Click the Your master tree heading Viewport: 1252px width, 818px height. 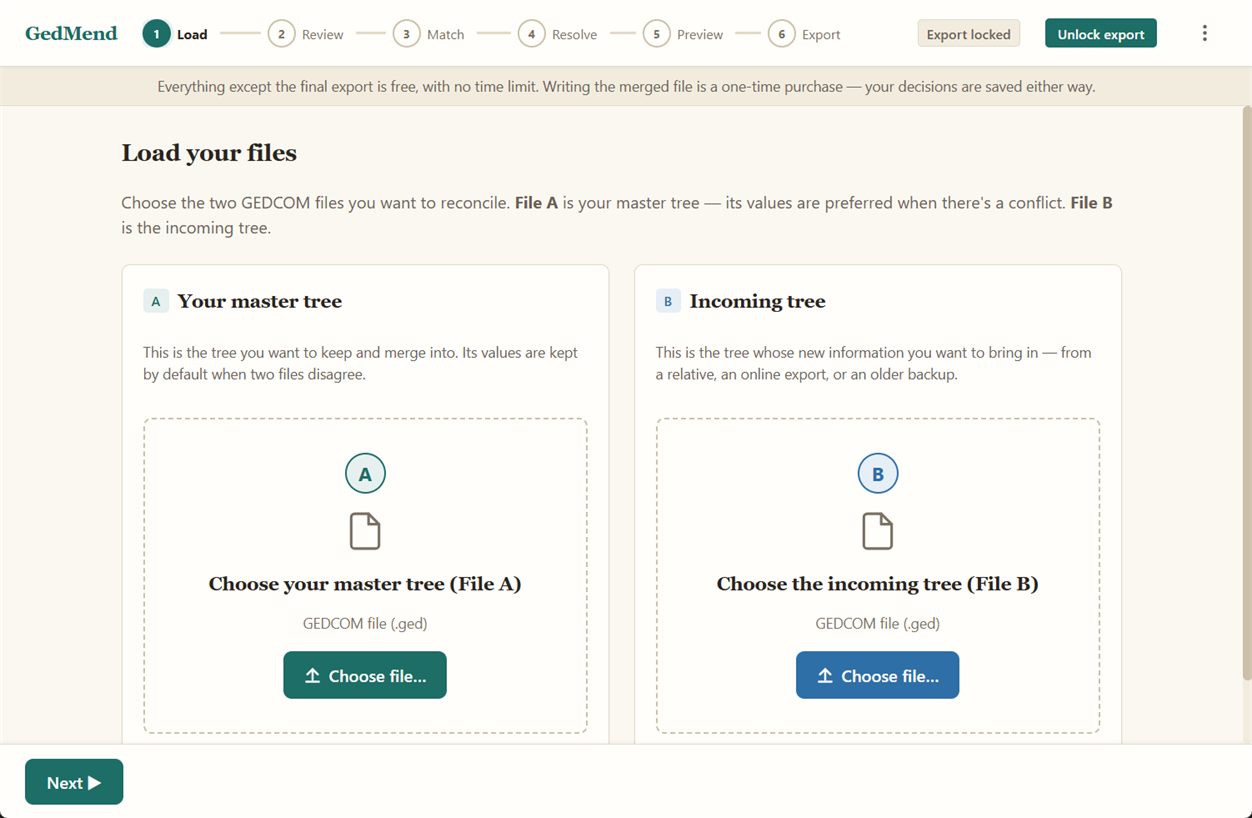point(260,301)
